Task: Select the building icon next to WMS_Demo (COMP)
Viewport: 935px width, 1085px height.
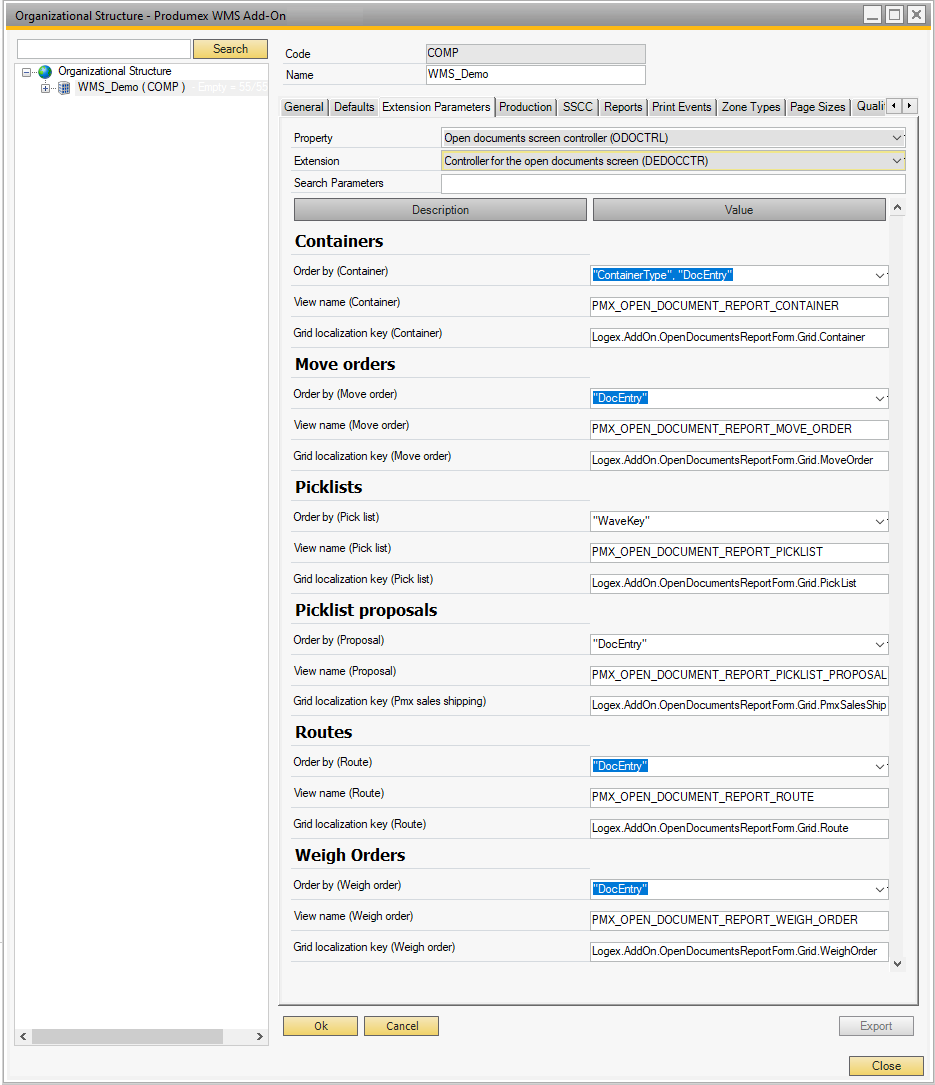Action: tap(63, 87)
